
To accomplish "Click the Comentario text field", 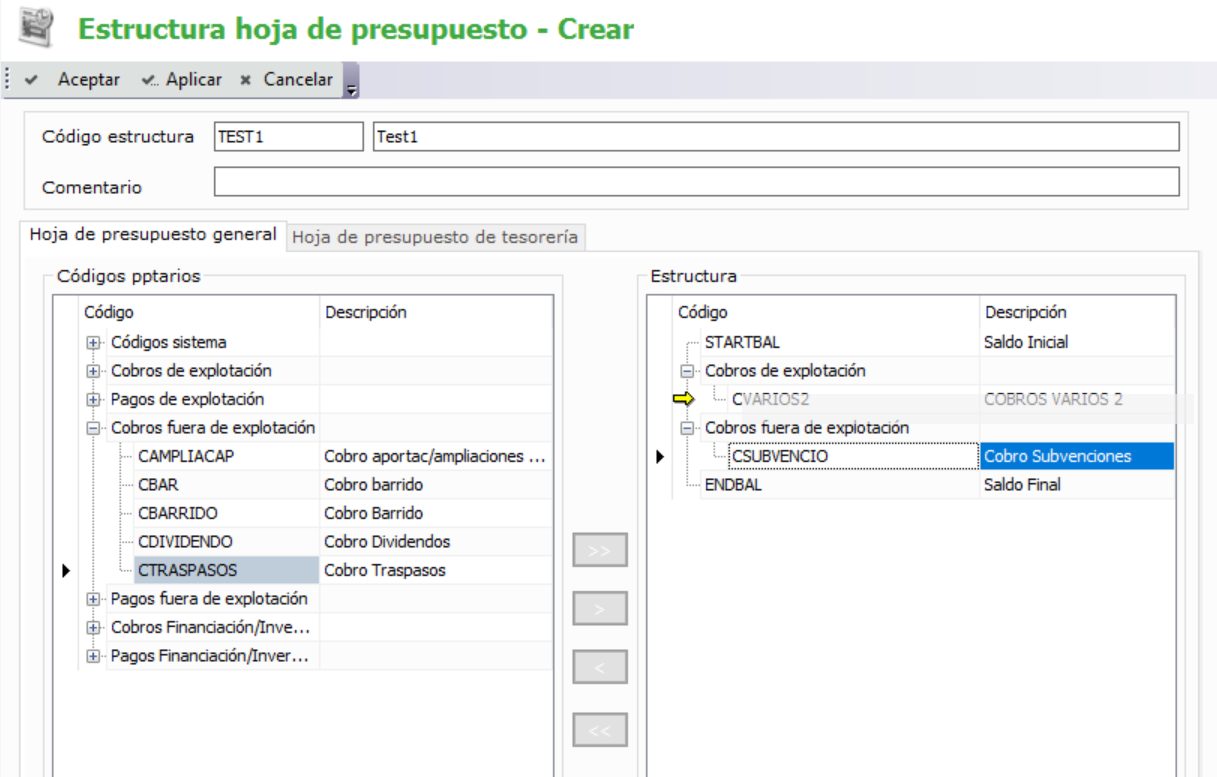I will (696, 182).
